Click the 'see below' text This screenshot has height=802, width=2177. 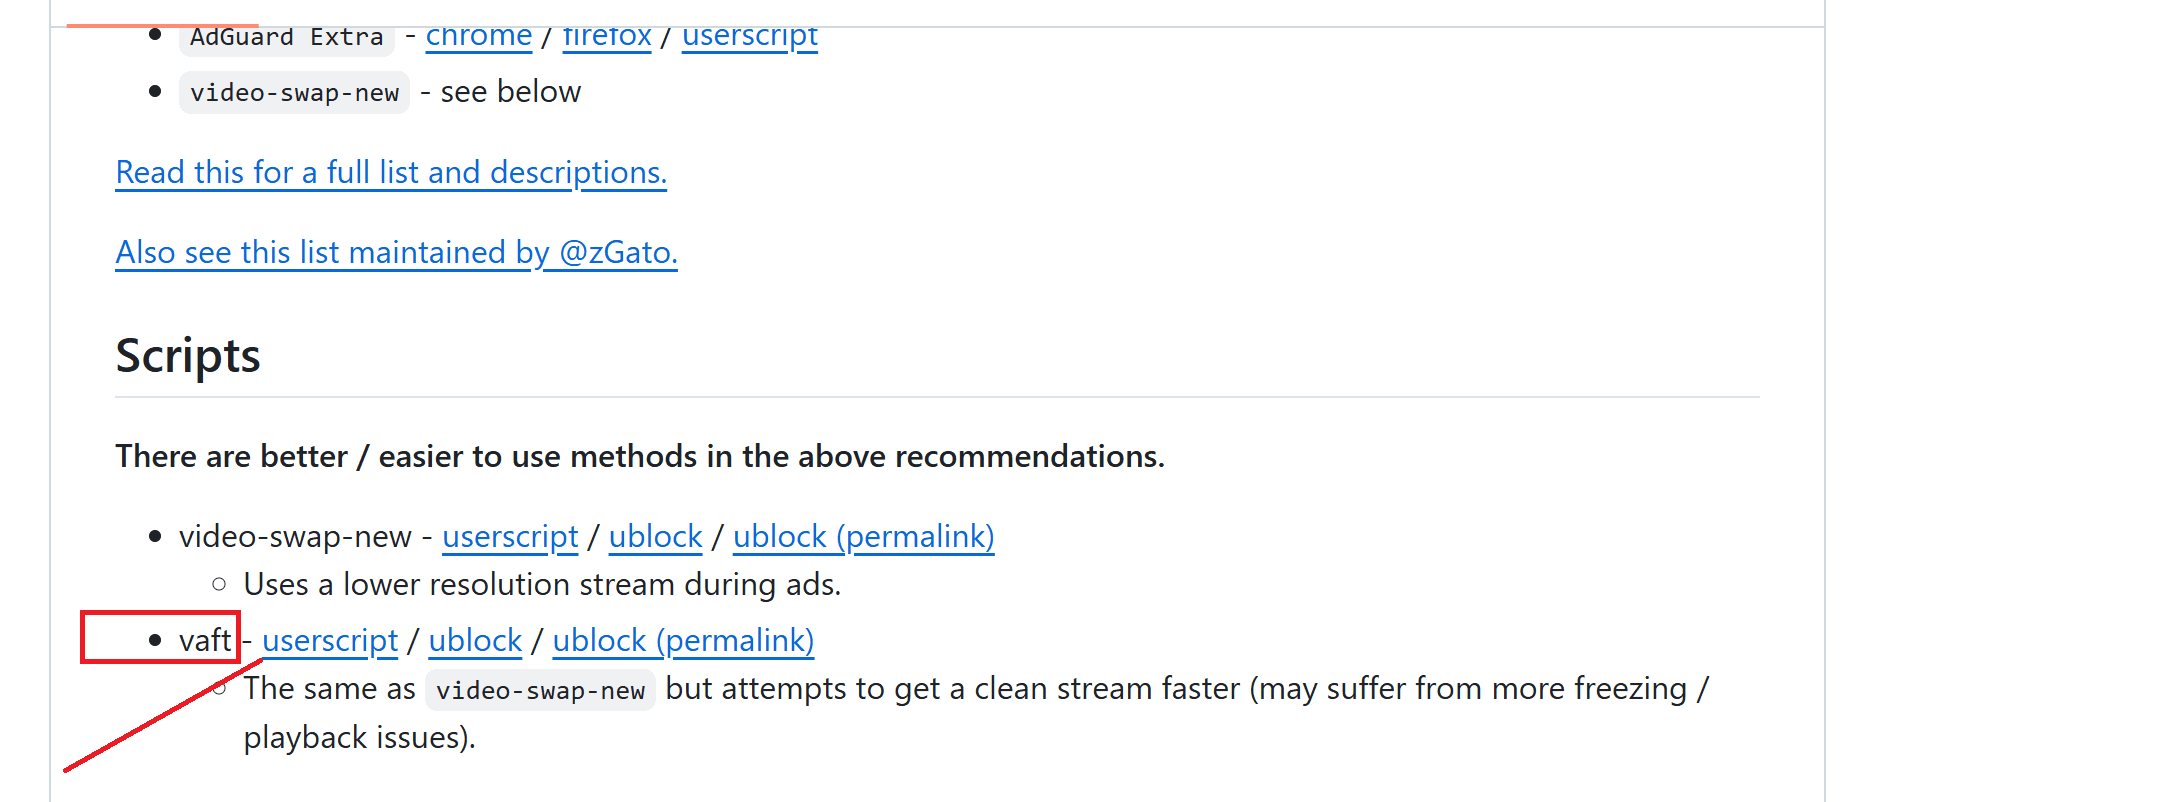(510, 92)
